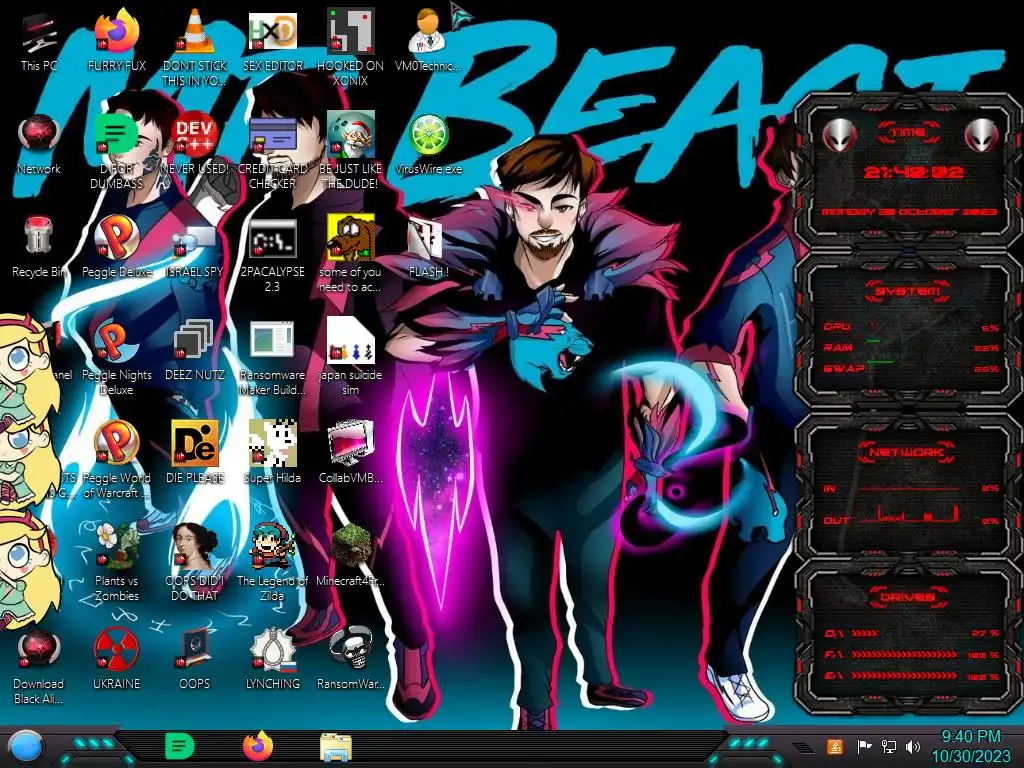Select the ISRAEL SPY icon
1024x768 pixels.
195,251
